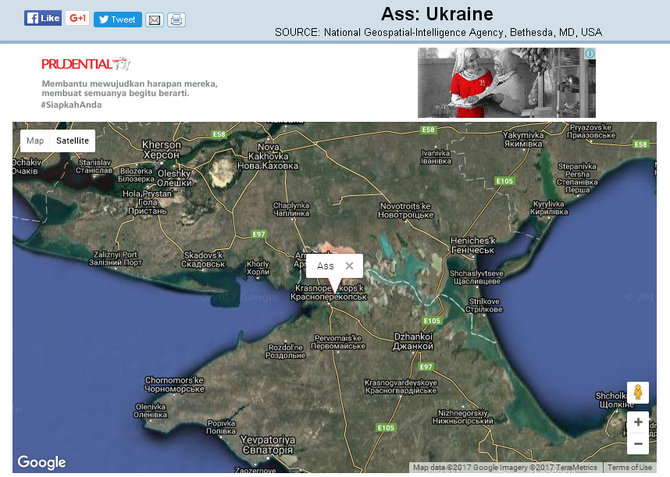Click the Chornomors'ke label
This screenshot has height=477, width=670.
[x=174, y=384]
